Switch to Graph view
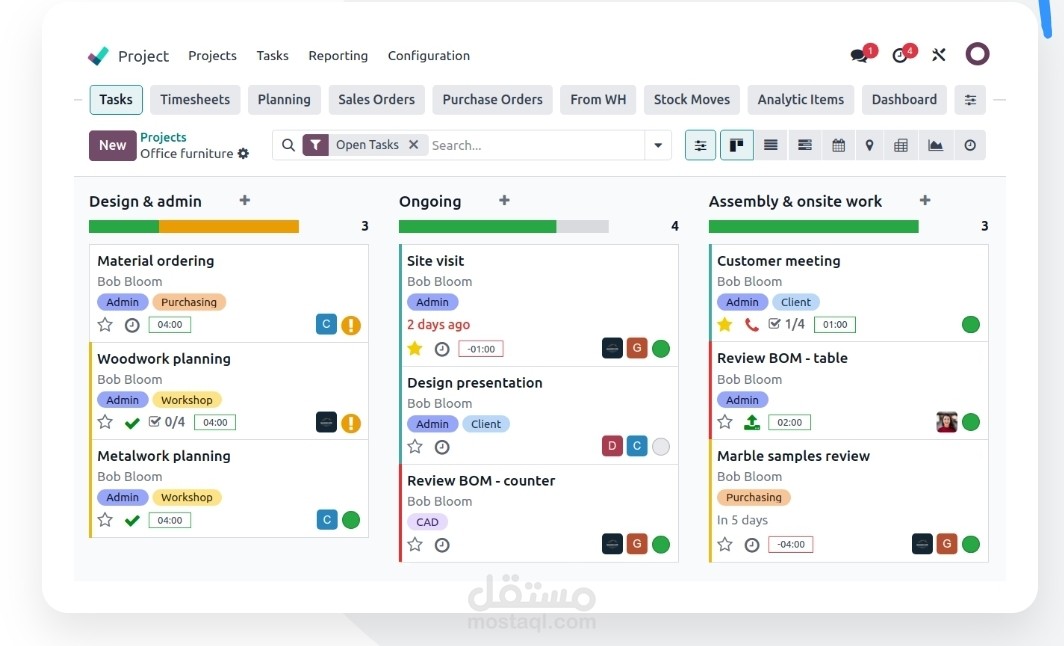The height and width of the screenshot is (646, 1064). click(936, 145)
